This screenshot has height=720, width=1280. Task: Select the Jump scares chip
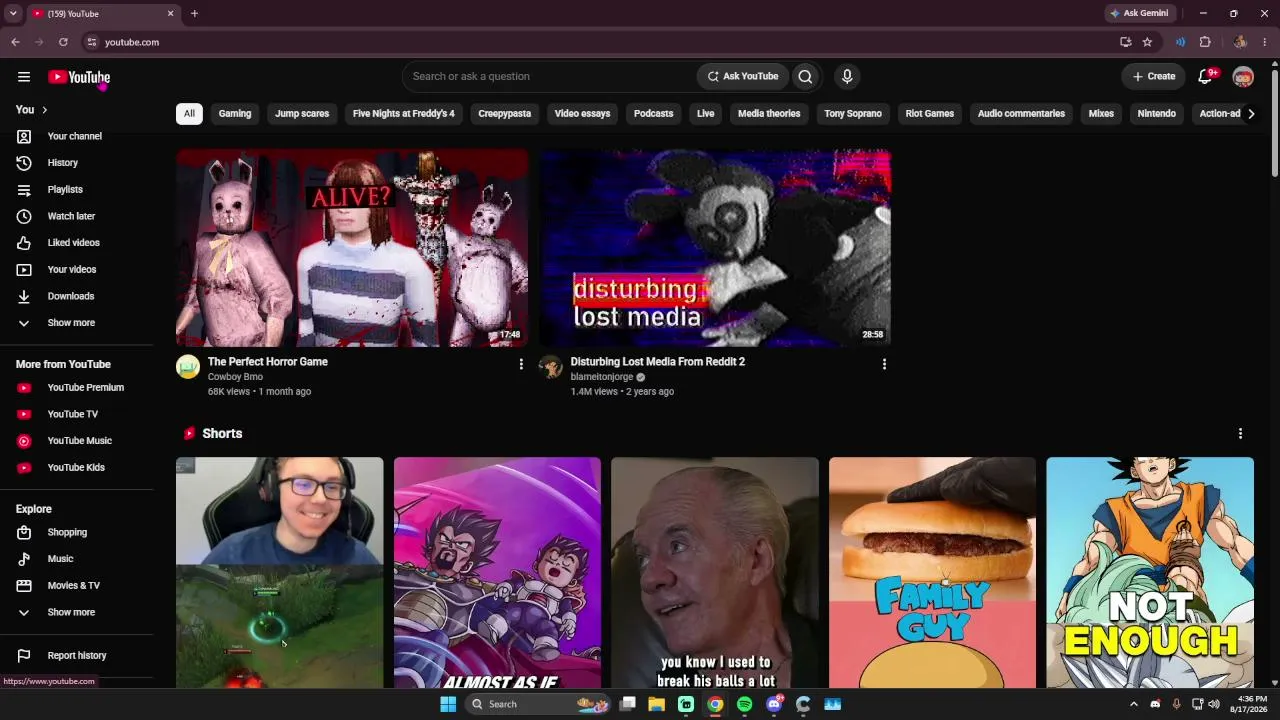(x=302, y=114)
